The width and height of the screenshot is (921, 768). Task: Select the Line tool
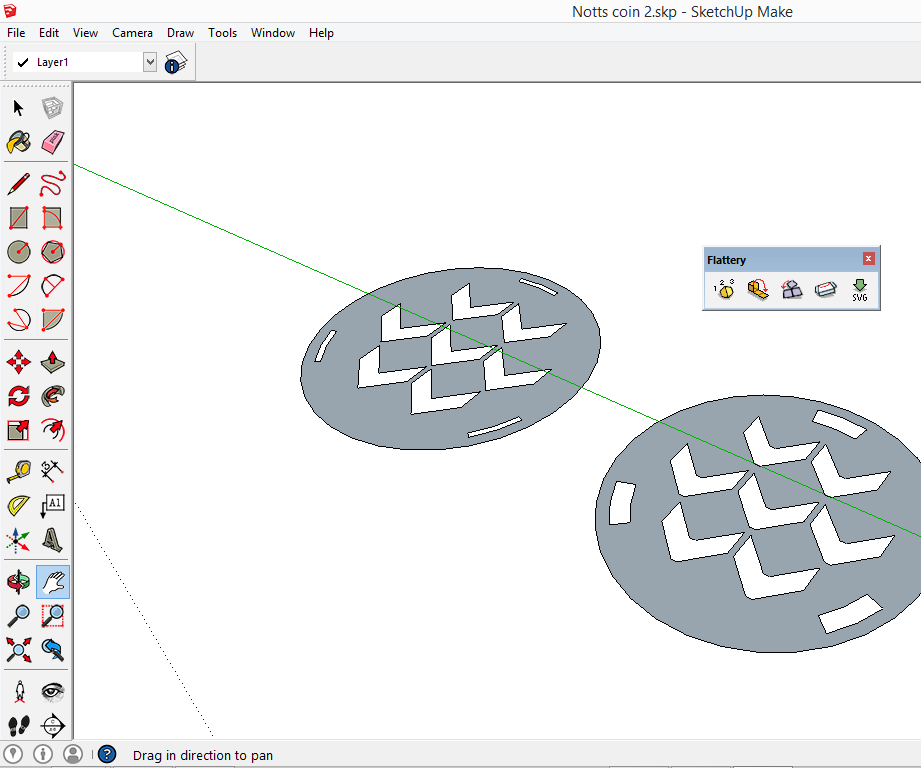[18, 184]
